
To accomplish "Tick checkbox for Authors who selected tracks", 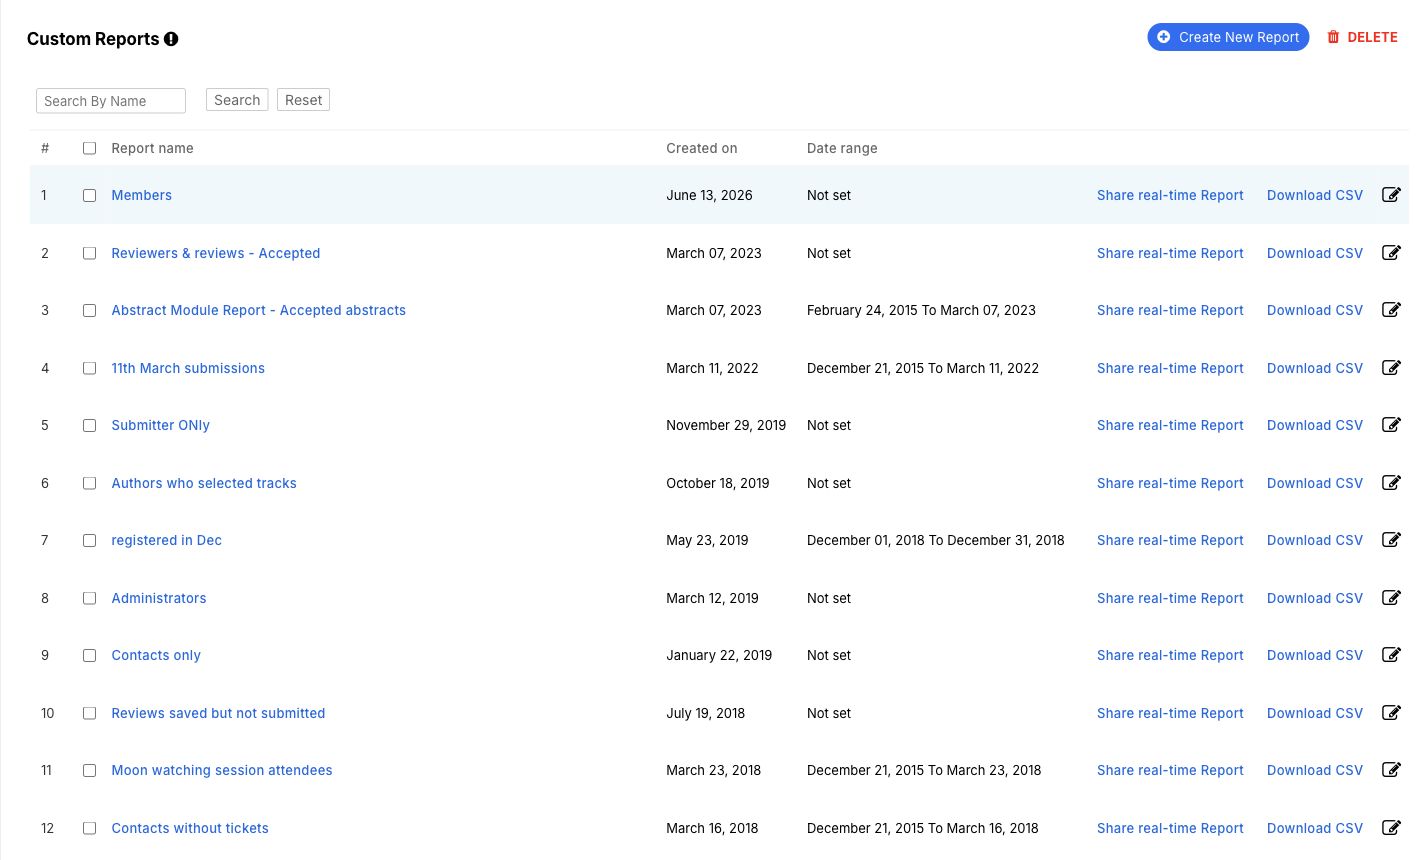I will click(x=89, y=484).
